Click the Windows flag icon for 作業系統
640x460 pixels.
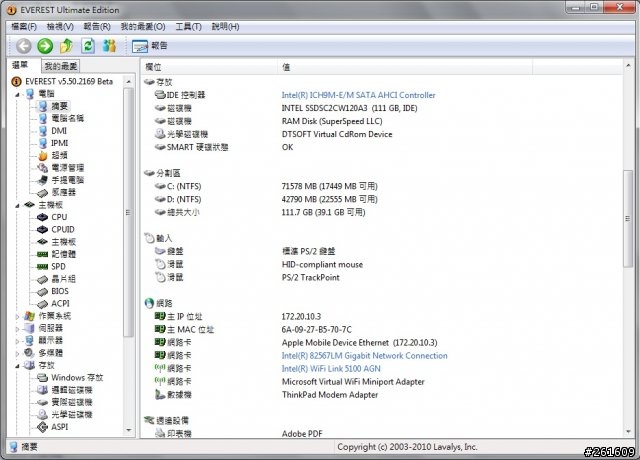tap(29, 316)
